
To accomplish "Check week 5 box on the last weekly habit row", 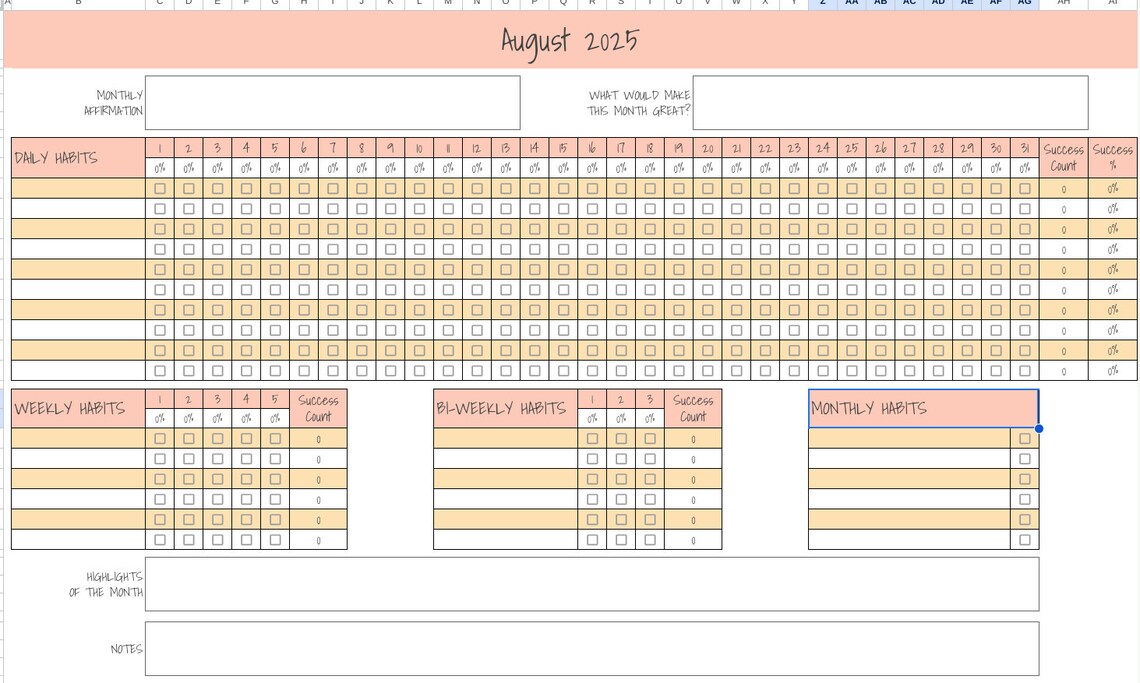I will coord(274,540).
